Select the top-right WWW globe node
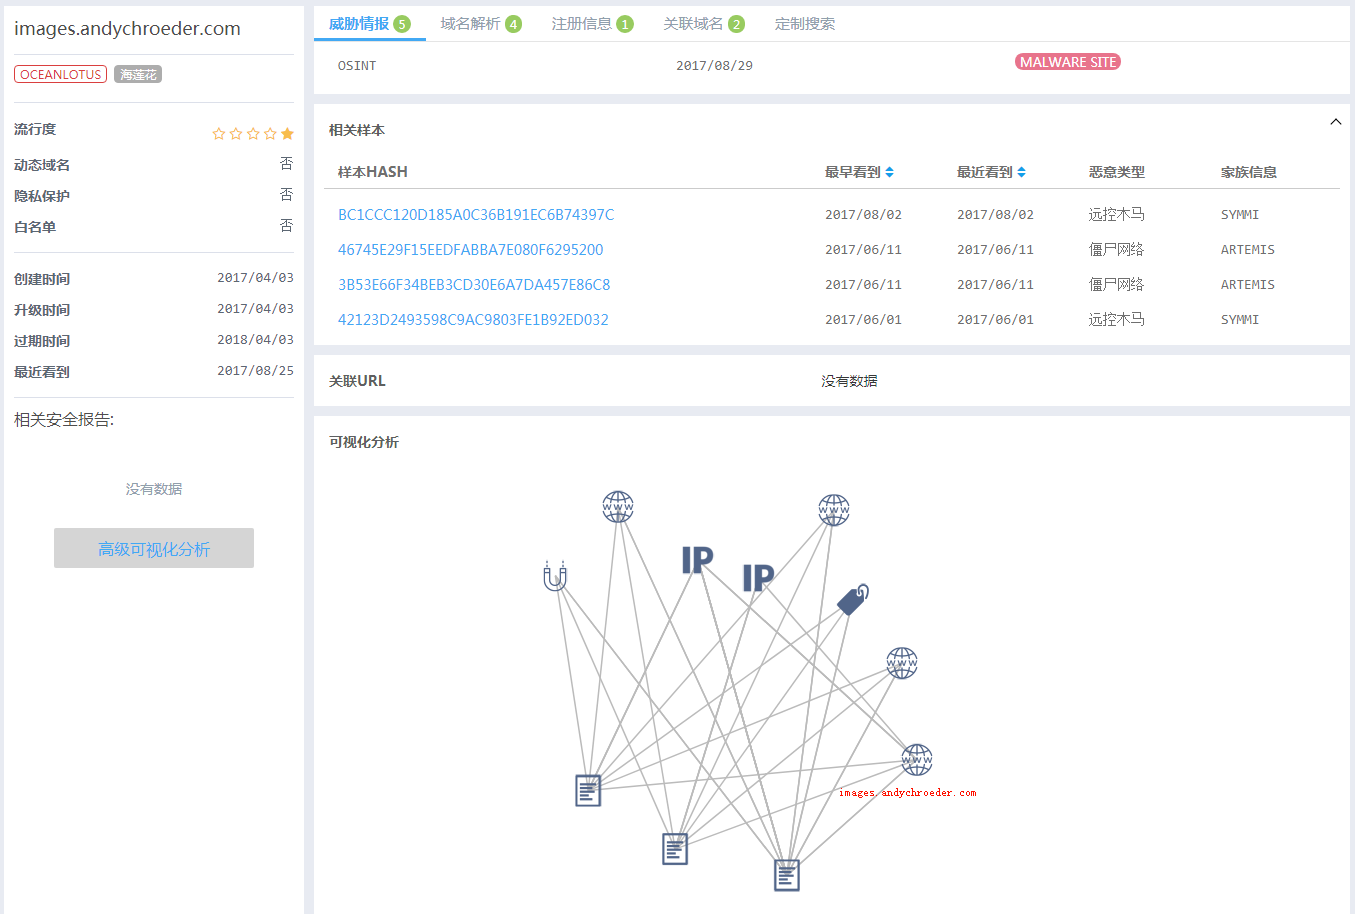Image resolution: width=1355 pixels, height=914 pixels. click(834, 510)
